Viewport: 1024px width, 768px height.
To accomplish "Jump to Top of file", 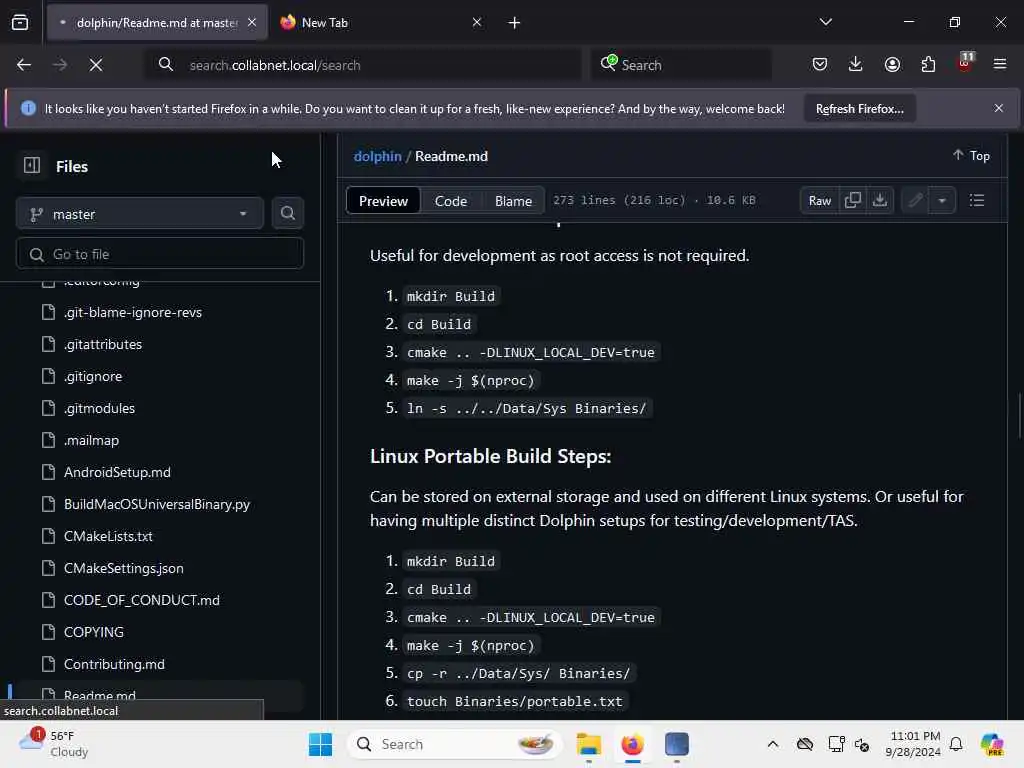I will (x=971, y=155).
